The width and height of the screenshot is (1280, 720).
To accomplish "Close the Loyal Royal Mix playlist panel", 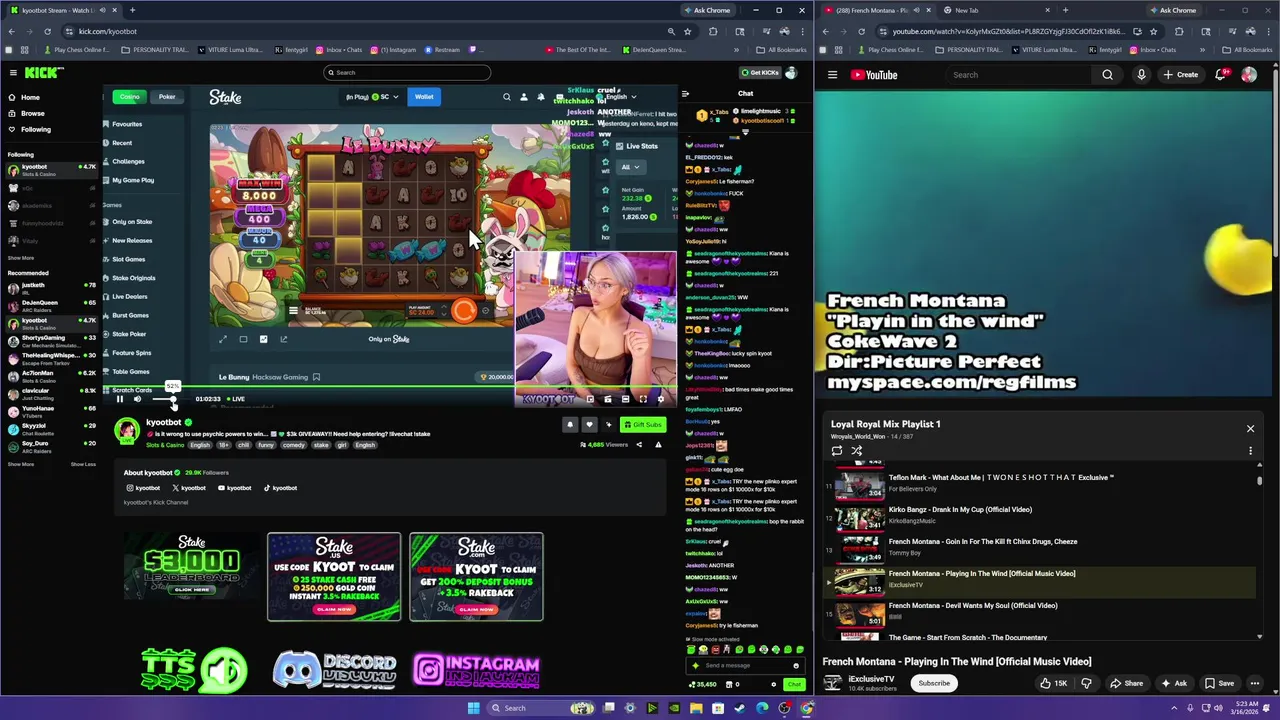I will pyautogui.click(x=1250, y=429).
